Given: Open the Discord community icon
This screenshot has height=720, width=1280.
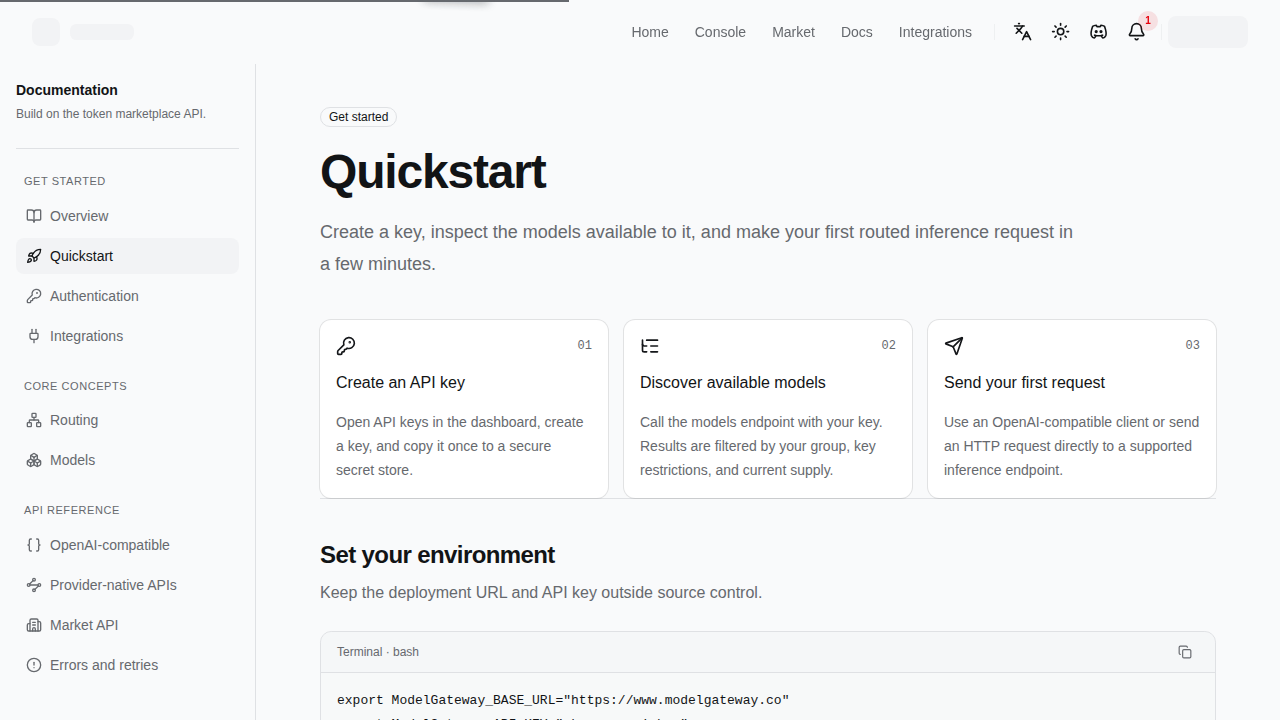Looking at the screenshot, I should pyautogui.click(x=1098, y=32).
